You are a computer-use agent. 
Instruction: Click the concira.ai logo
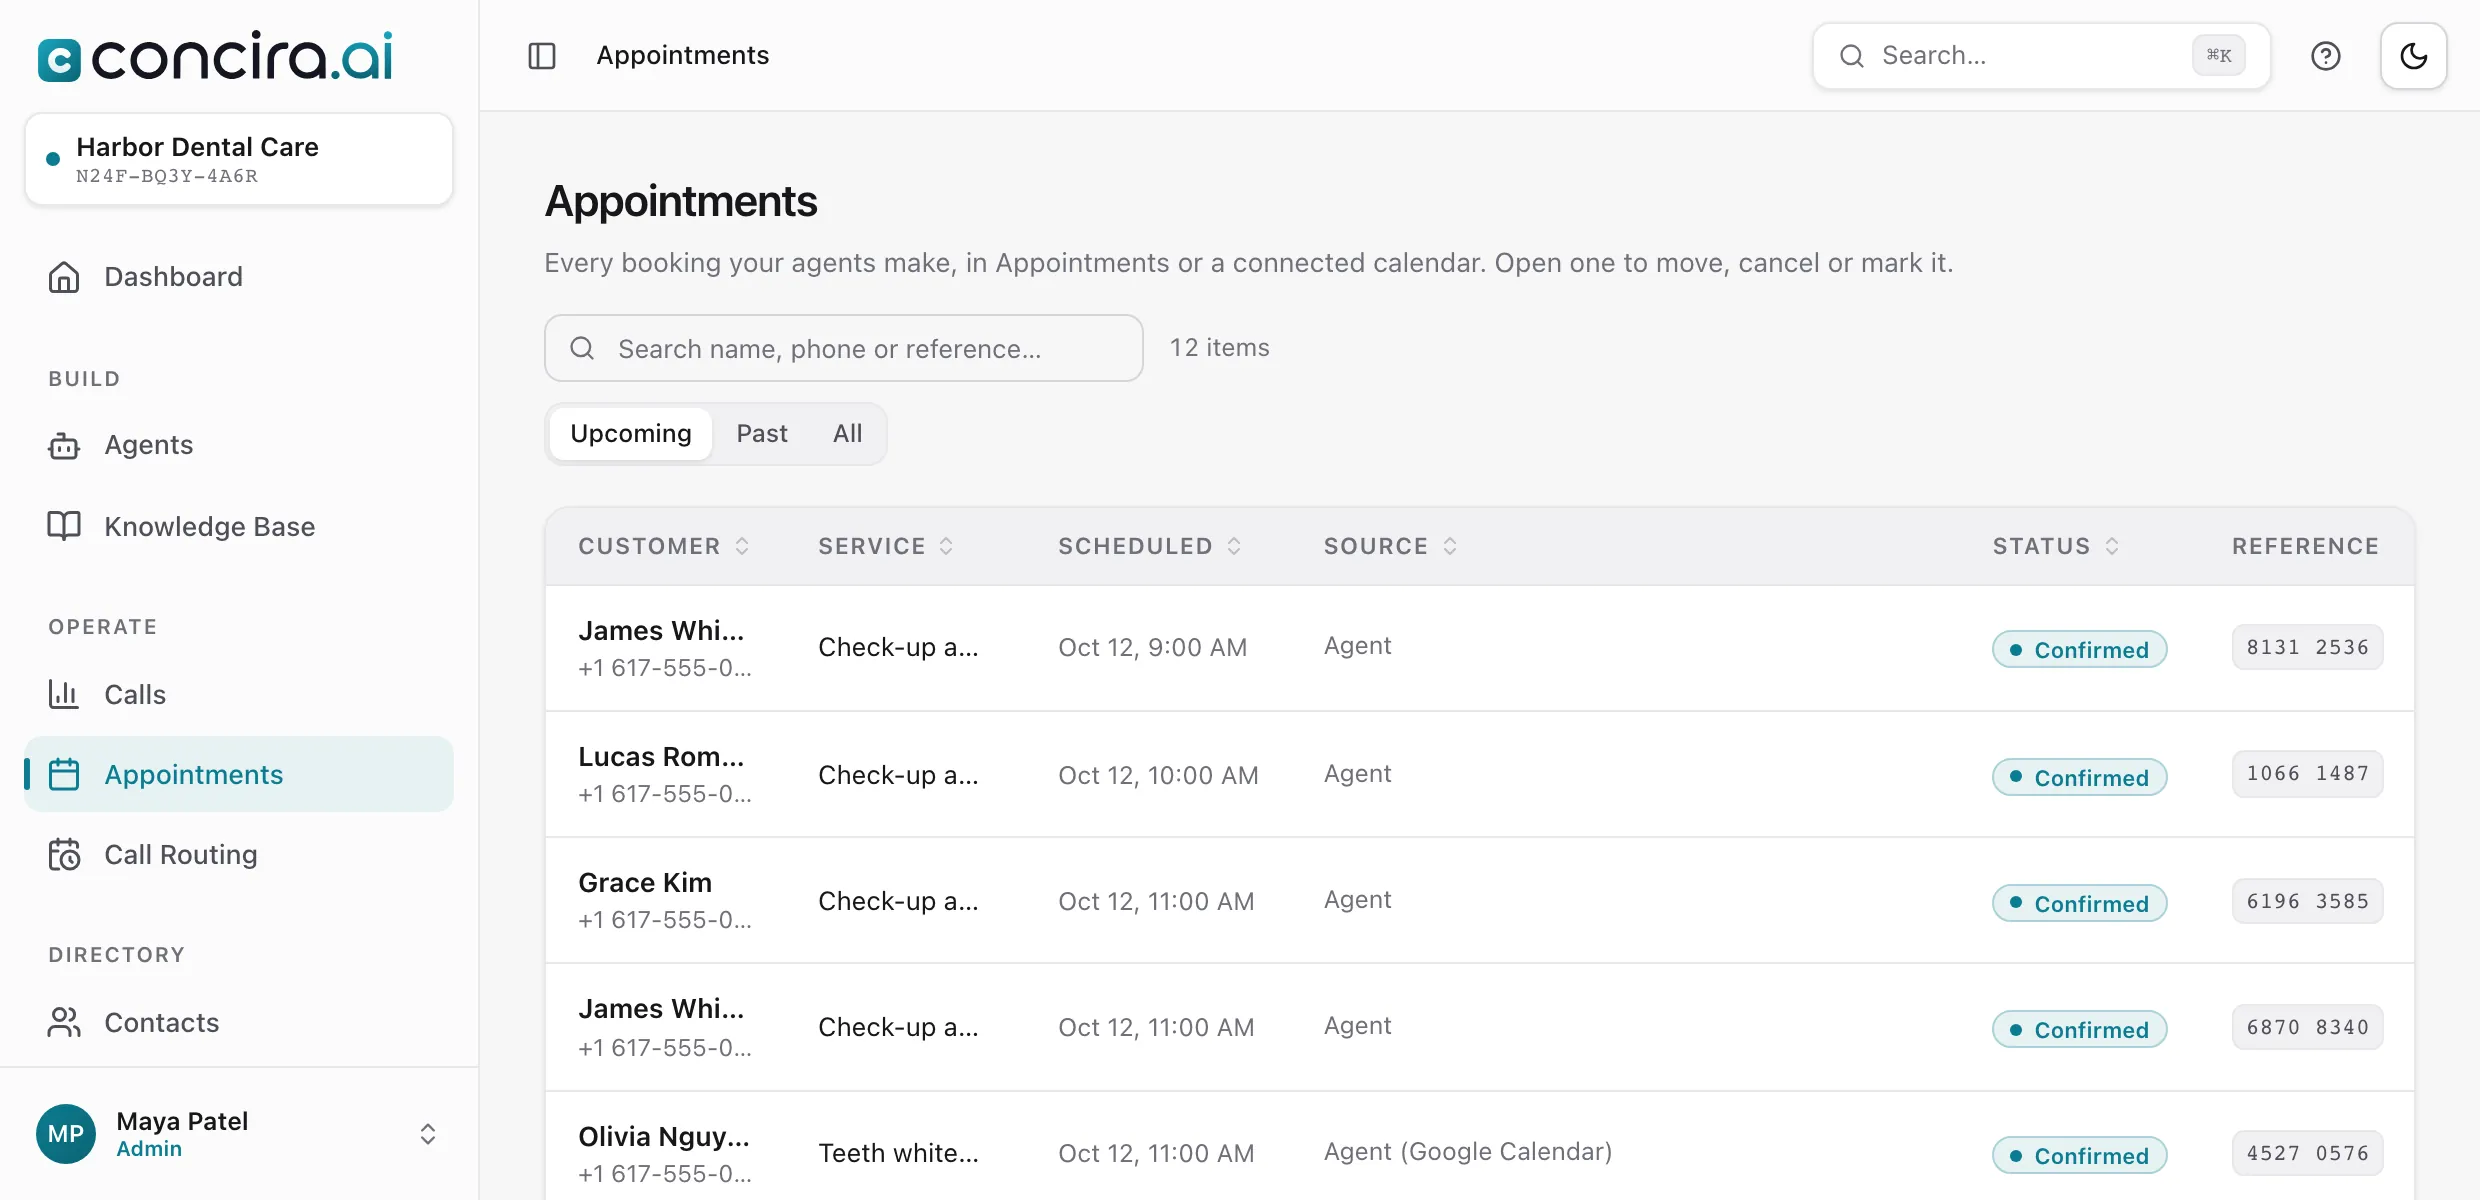(215, 56)
